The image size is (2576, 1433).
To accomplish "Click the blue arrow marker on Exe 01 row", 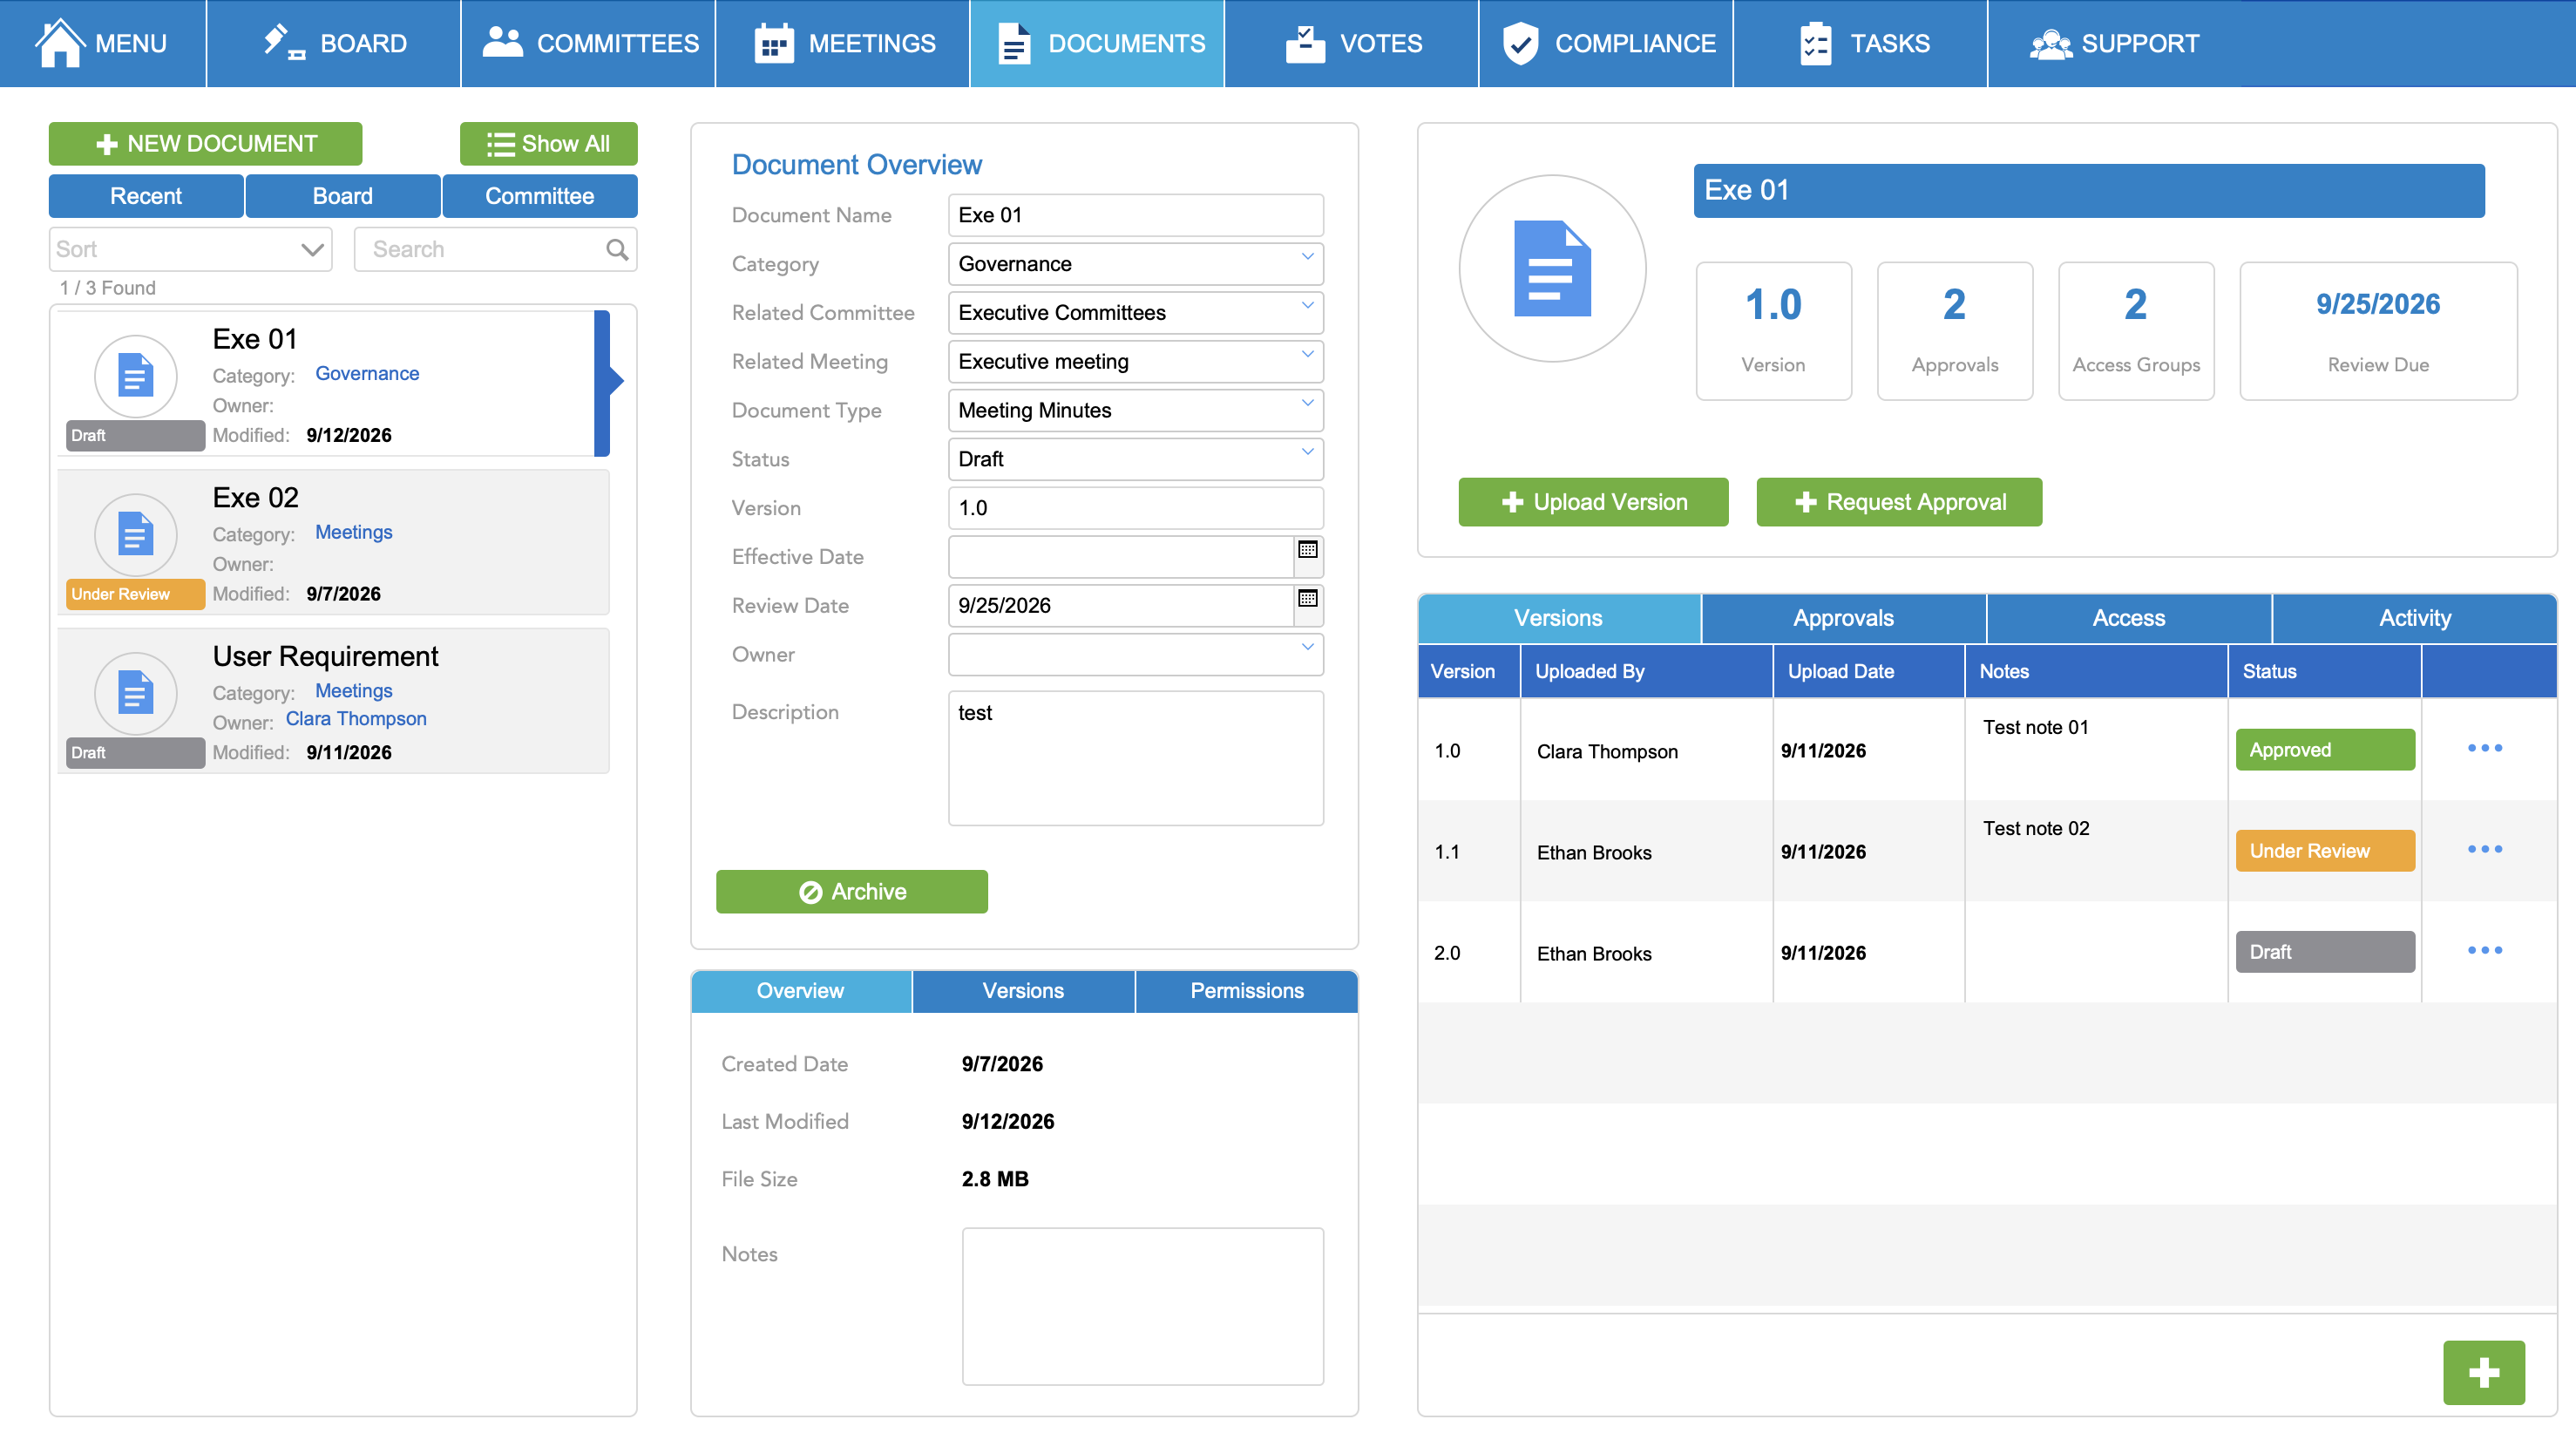I will tap(609, 381).
